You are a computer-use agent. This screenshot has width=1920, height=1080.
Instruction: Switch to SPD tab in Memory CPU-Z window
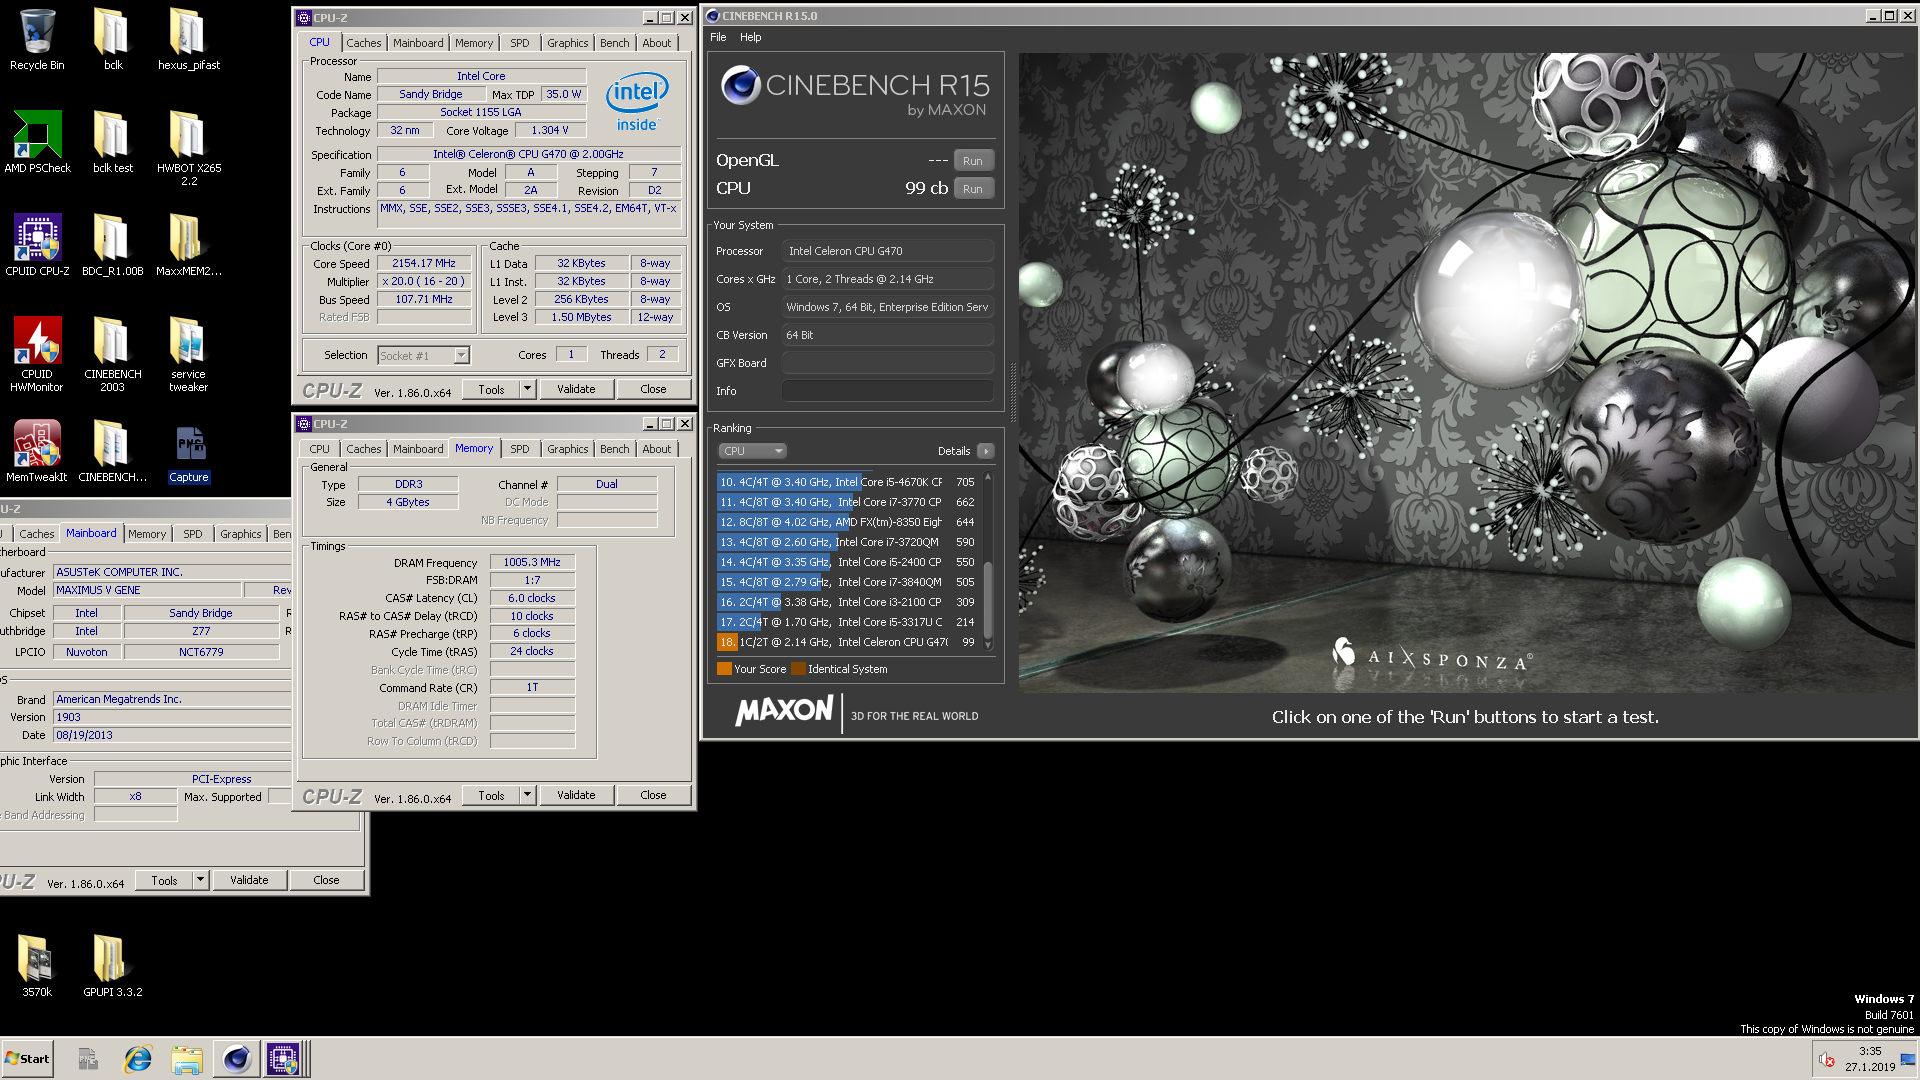click(520, 449)
